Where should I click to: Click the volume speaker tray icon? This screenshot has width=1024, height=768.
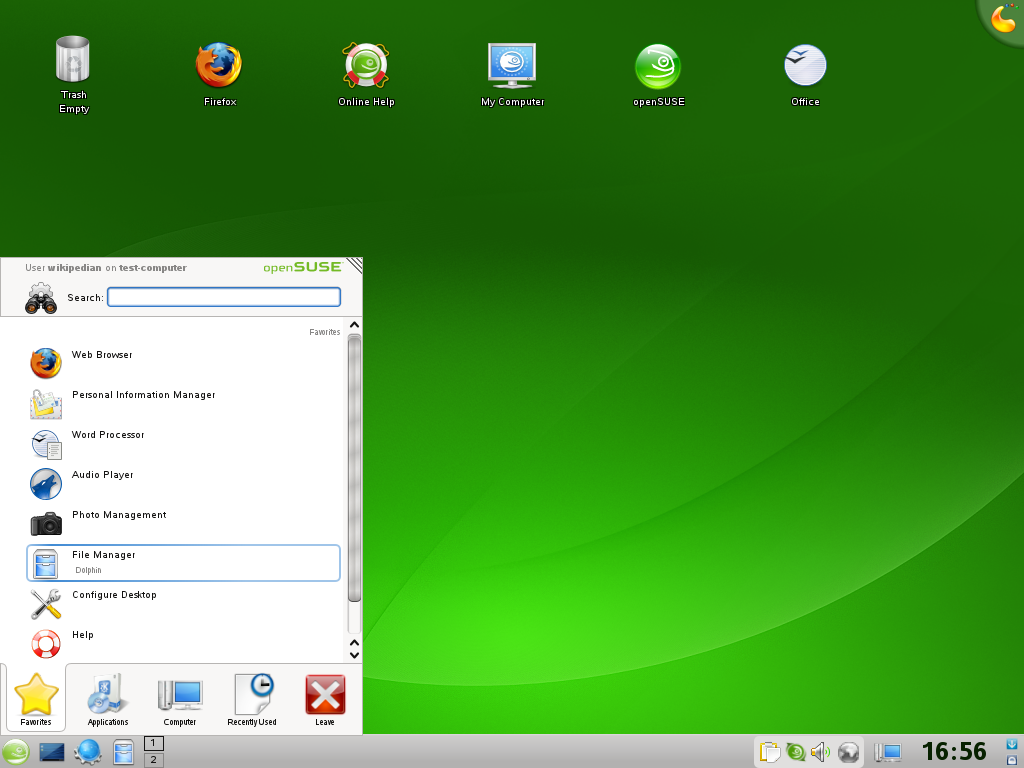[x=821, y=752]
